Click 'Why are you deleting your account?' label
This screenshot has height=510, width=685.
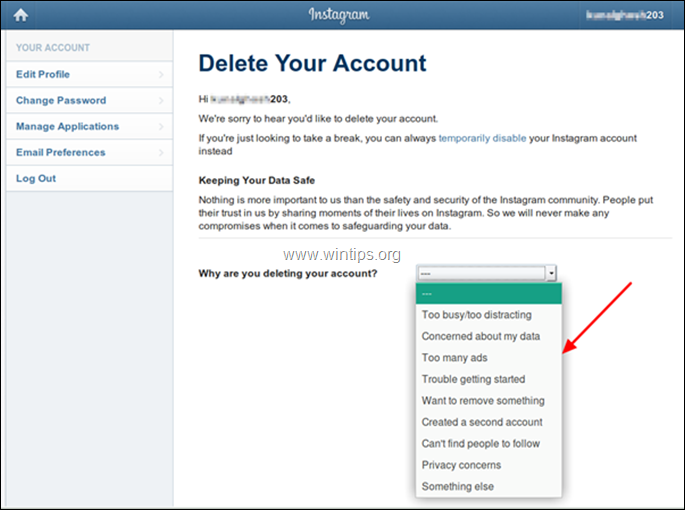tap(288, 274)
